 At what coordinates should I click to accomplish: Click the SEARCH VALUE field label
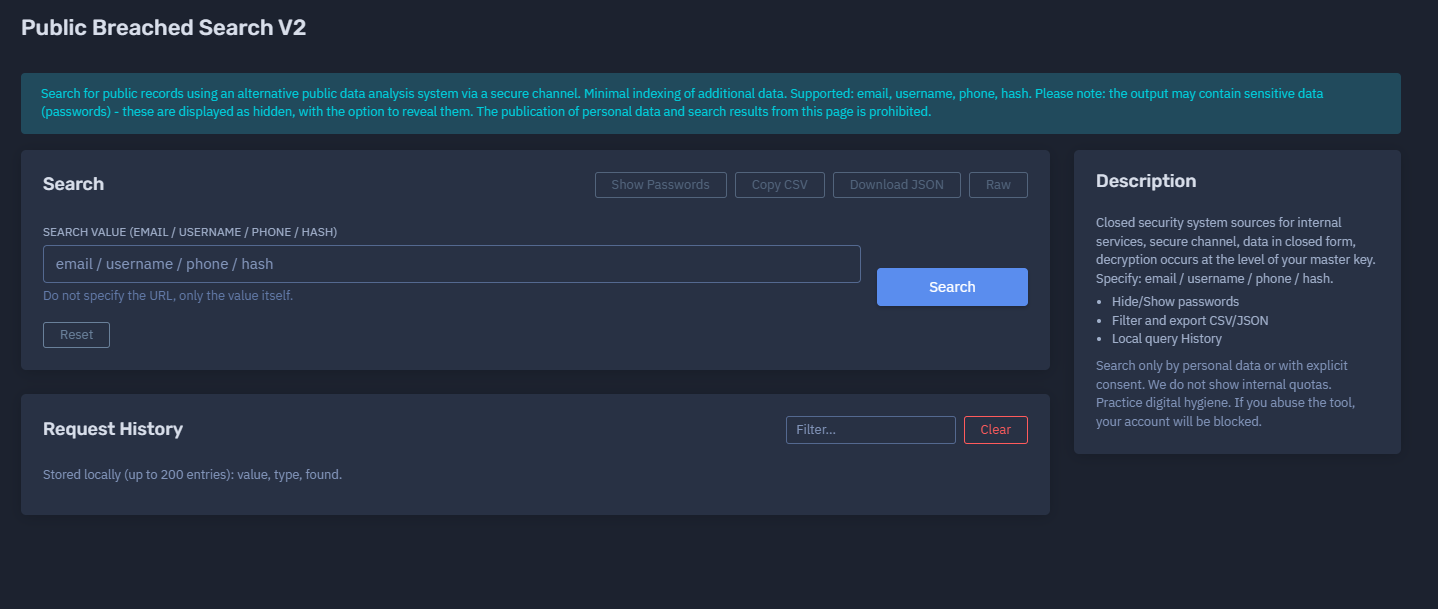click(x=190, y=232)
